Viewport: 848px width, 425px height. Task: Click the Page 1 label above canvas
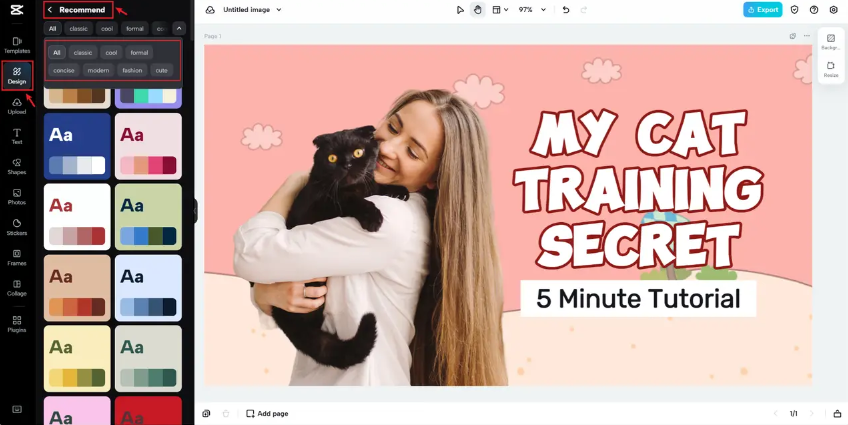[213, 36]
